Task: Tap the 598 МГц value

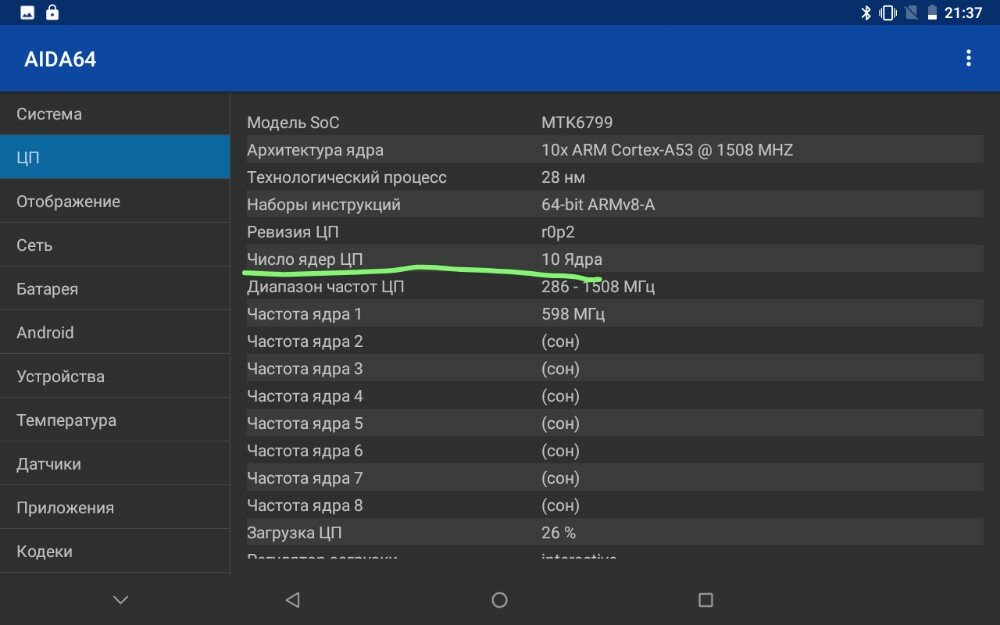Action: 573,314
